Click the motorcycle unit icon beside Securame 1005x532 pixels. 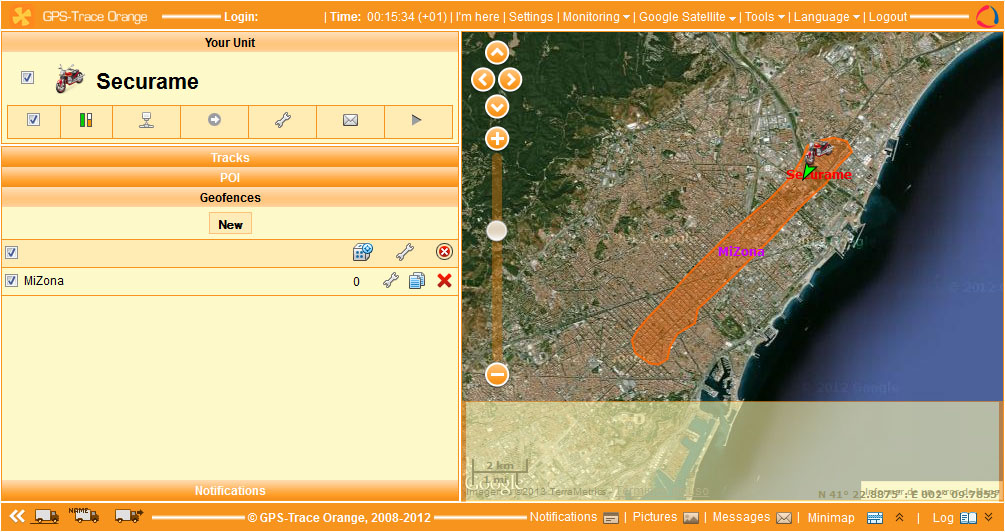69,79
